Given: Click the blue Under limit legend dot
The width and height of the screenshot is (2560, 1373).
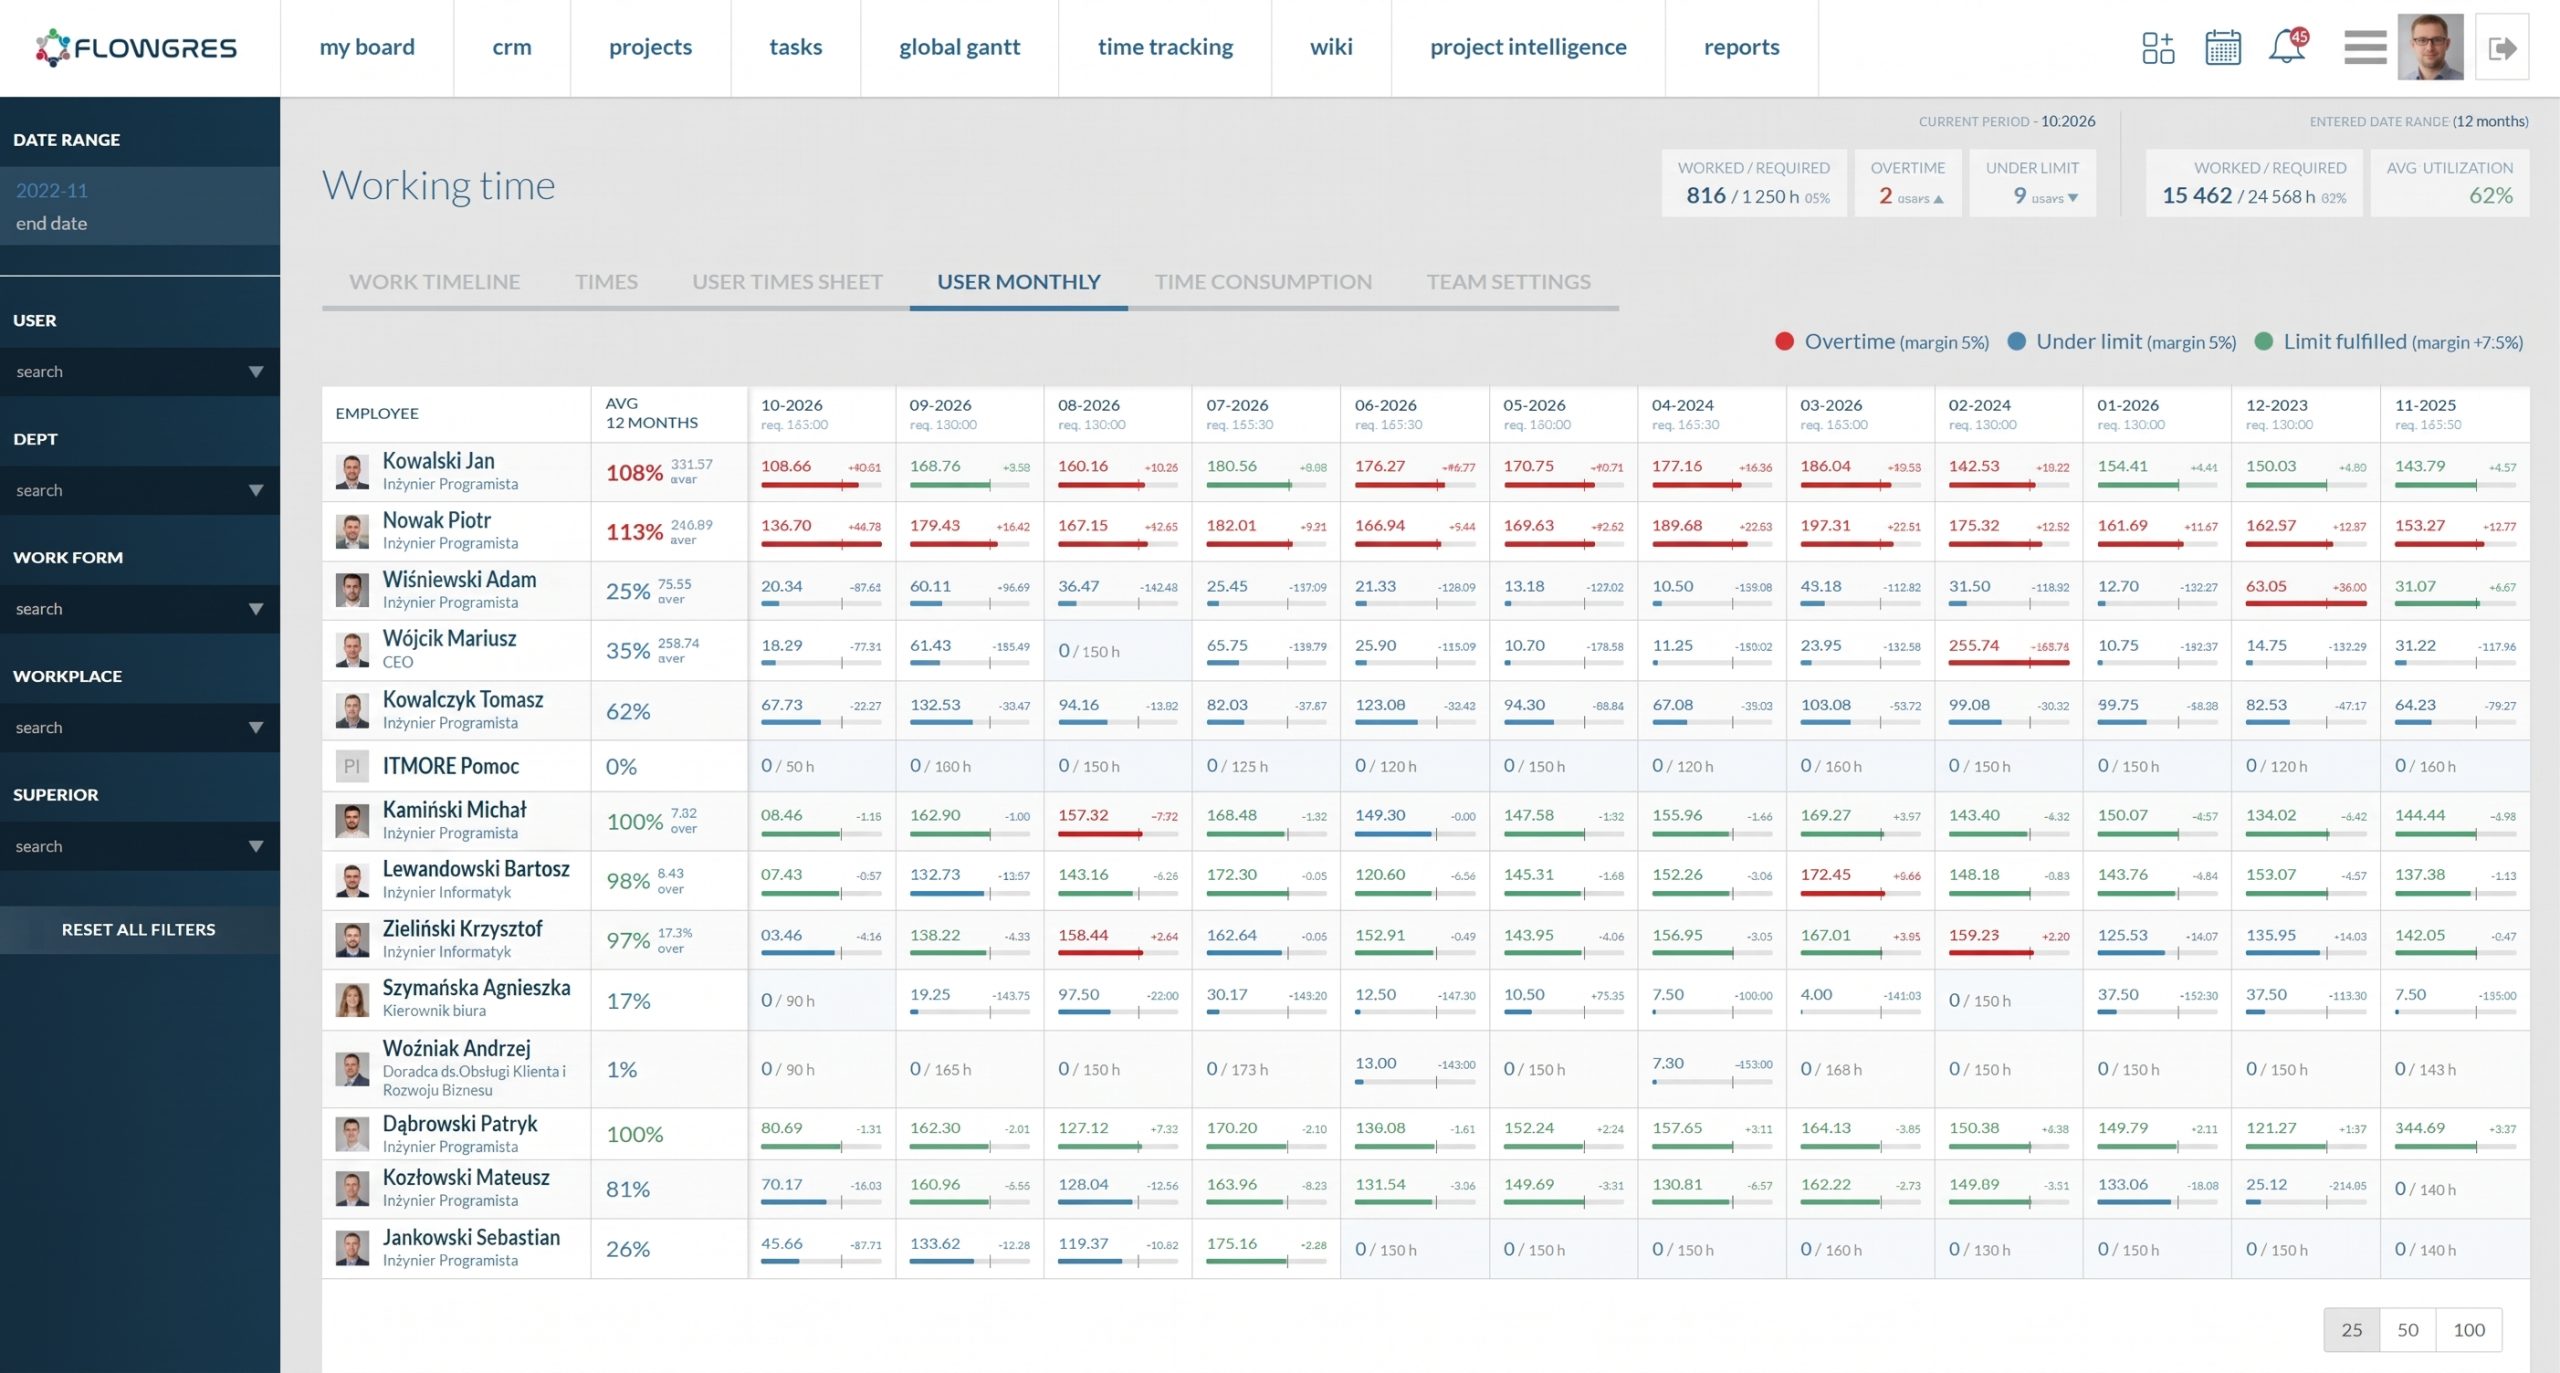Looking at the screenshot, I should click(x=2017, y=341).
